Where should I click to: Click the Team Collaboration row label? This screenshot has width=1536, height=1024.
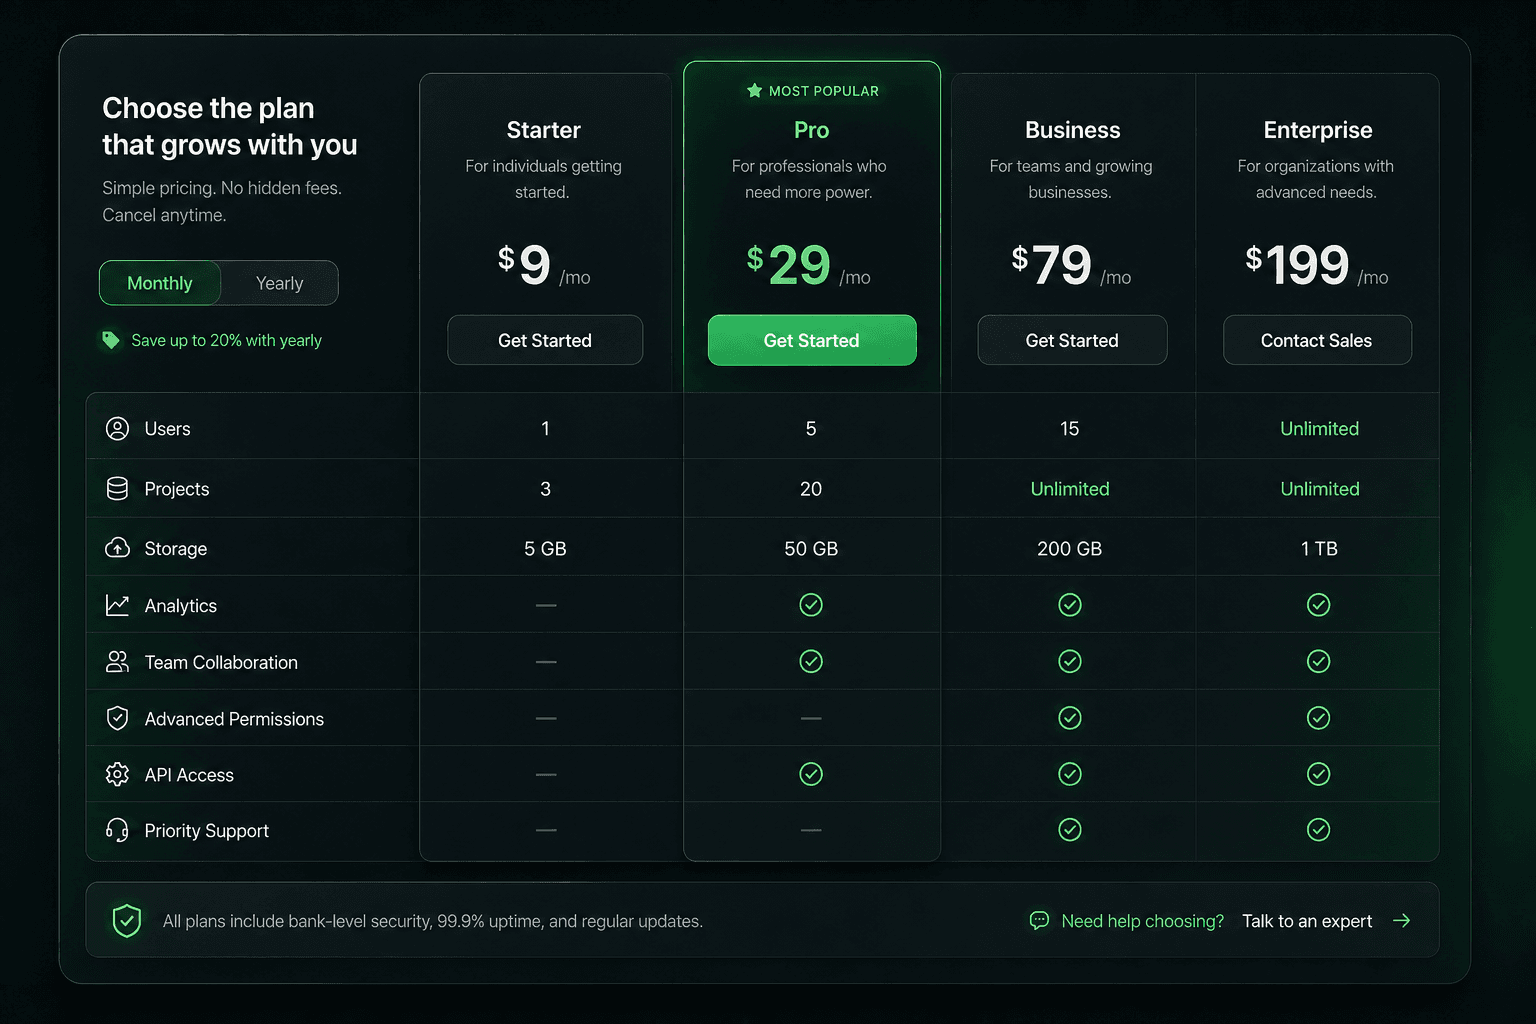221,663
